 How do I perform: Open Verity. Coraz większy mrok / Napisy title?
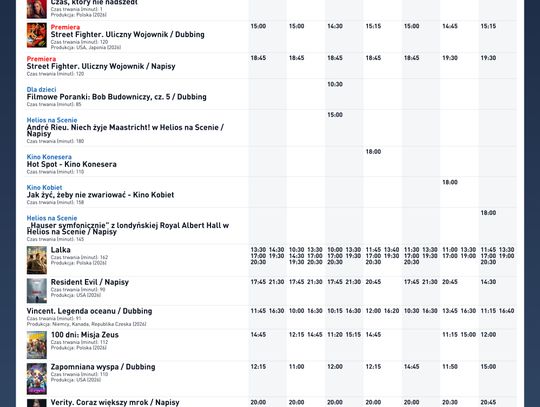point(115,402)
